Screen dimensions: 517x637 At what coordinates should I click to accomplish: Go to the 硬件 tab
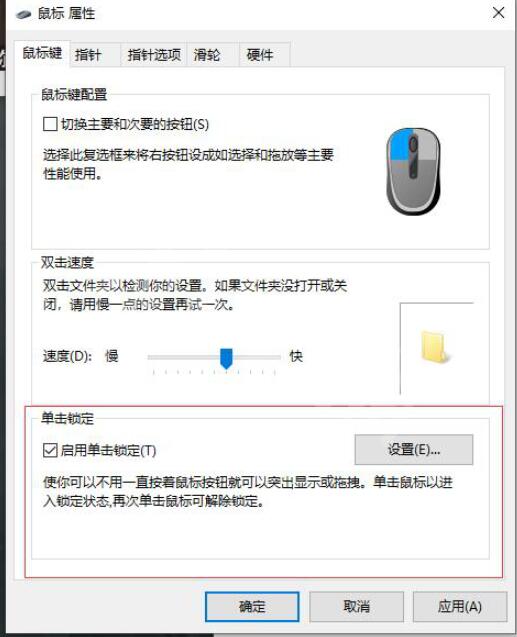pyautogui.click(x=260, y=54)
